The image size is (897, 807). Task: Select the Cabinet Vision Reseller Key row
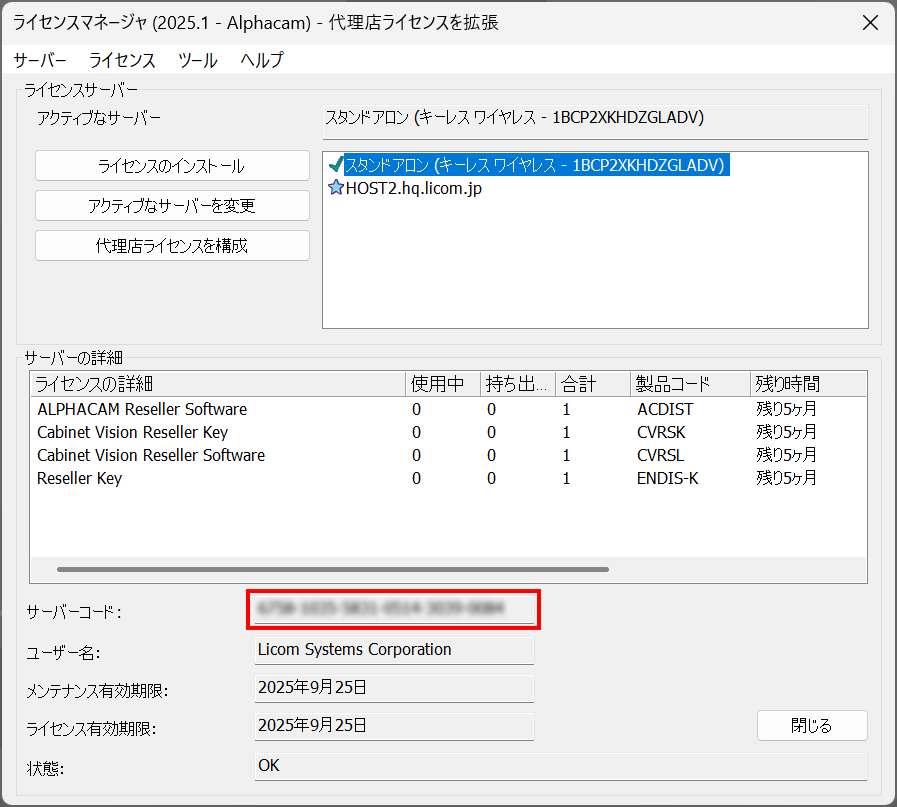coord(448,432)
